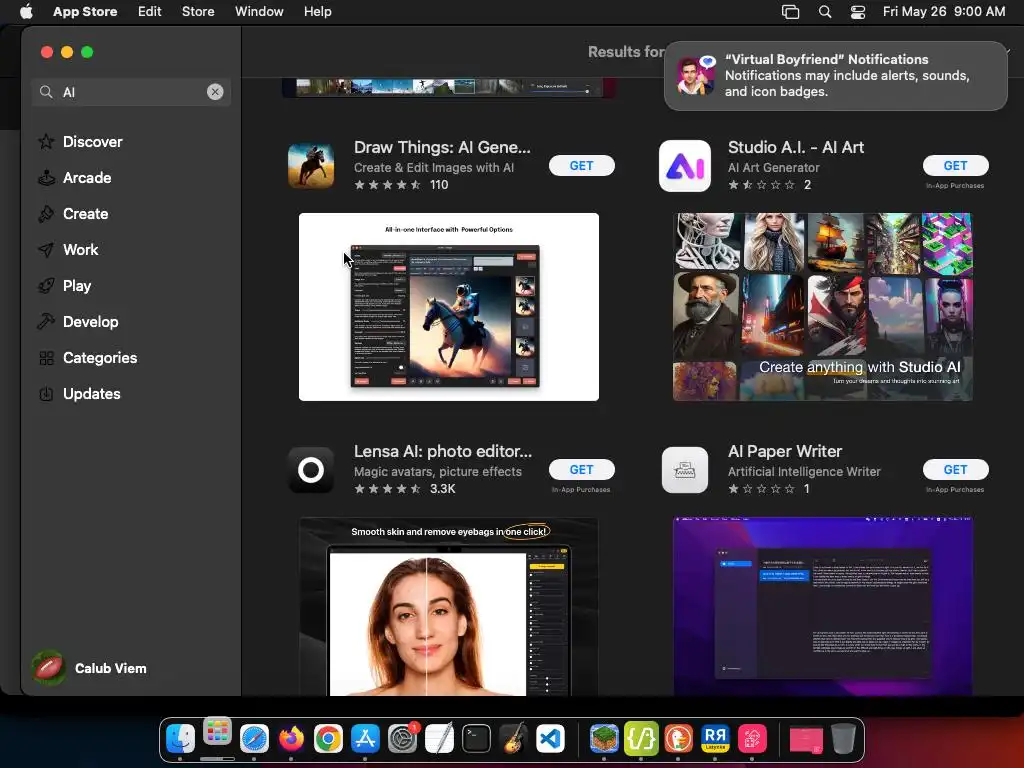Screen dimensions: 1024x768
Task: Launch Minecraft from the dock
Action: coord(604,739)
